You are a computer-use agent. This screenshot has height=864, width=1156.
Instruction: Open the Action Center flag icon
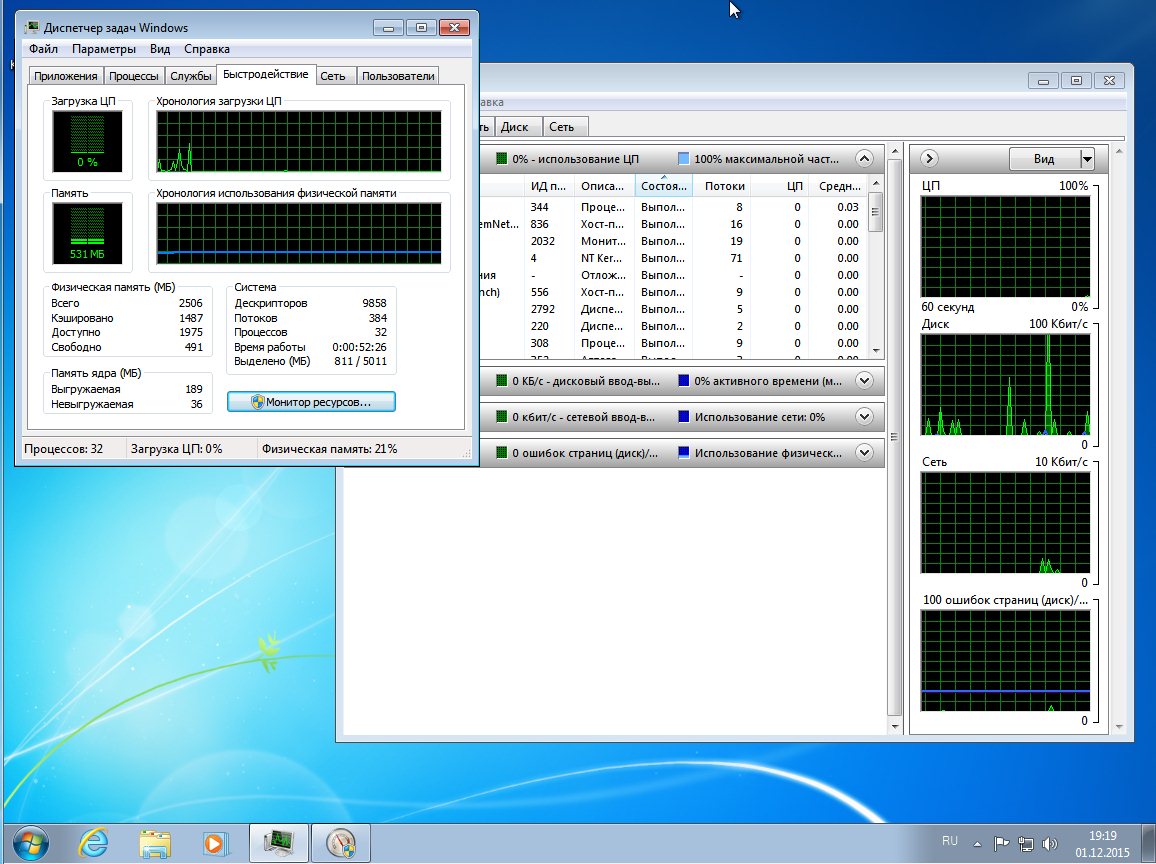pyautogui.click(x=1001, y=842)
